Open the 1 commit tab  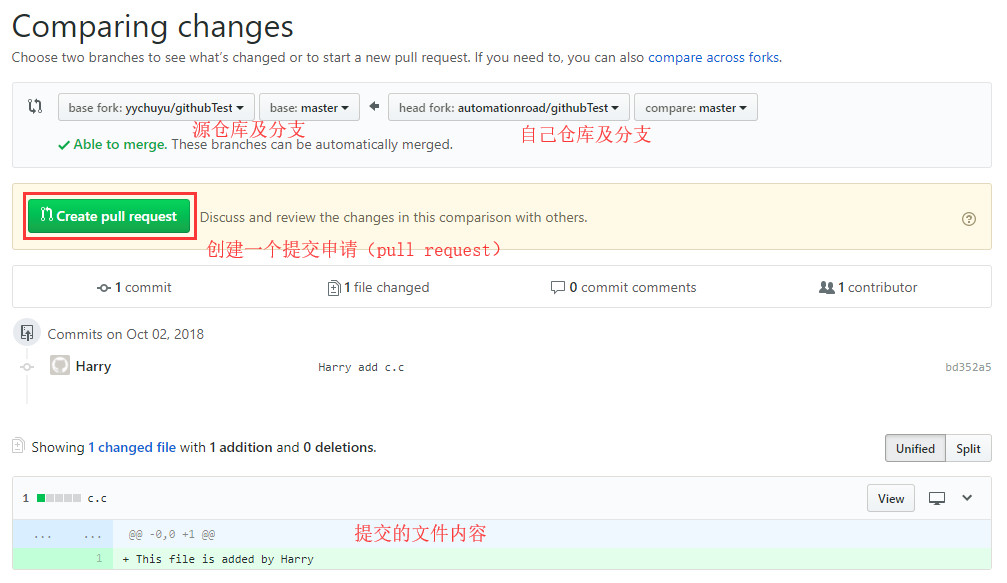[135, 288]
